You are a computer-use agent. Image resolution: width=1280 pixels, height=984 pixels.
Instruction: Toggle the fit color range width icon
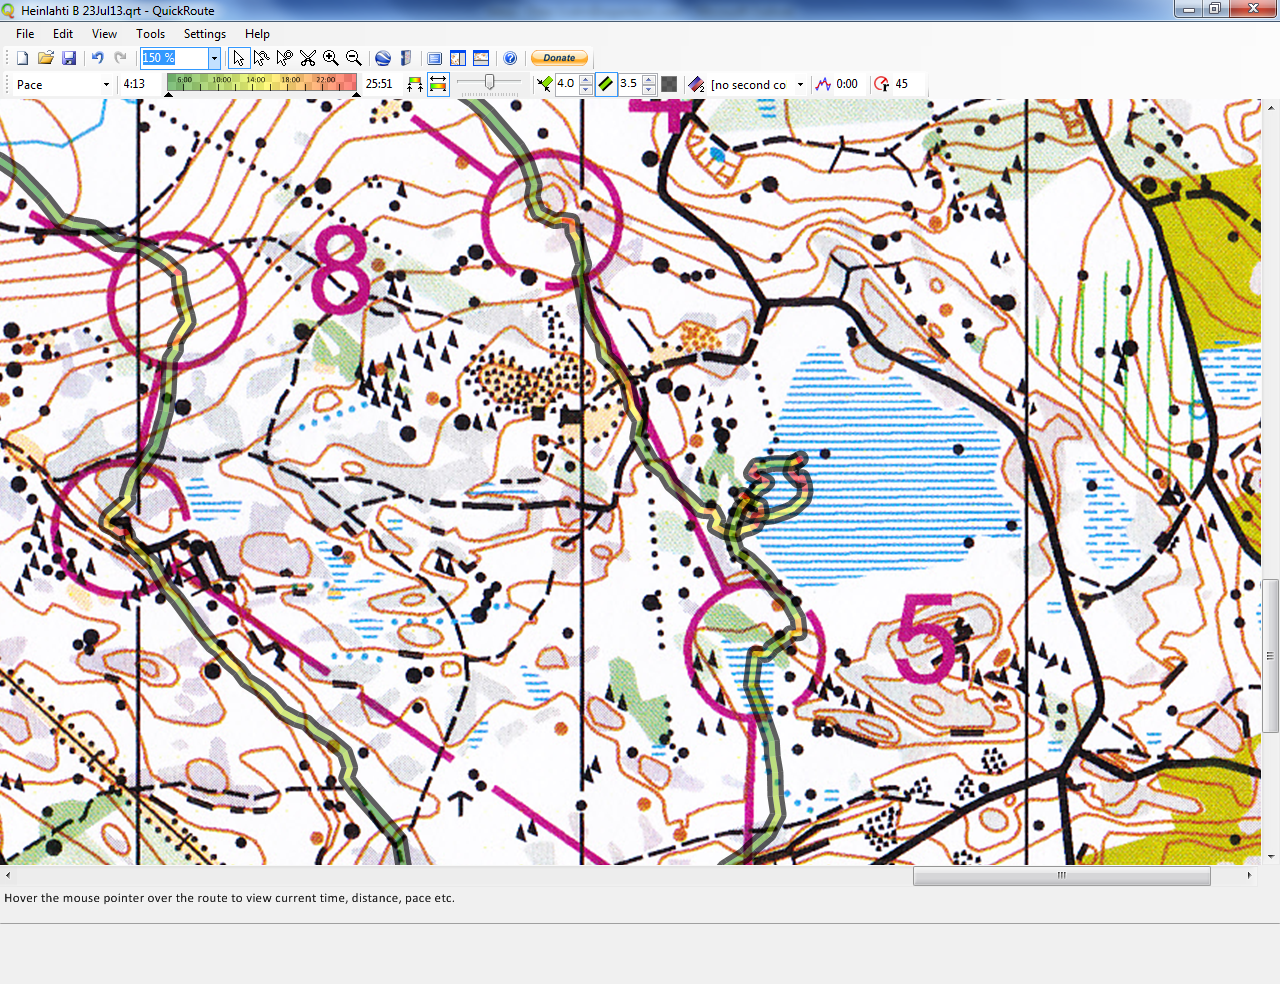(438, 85)
